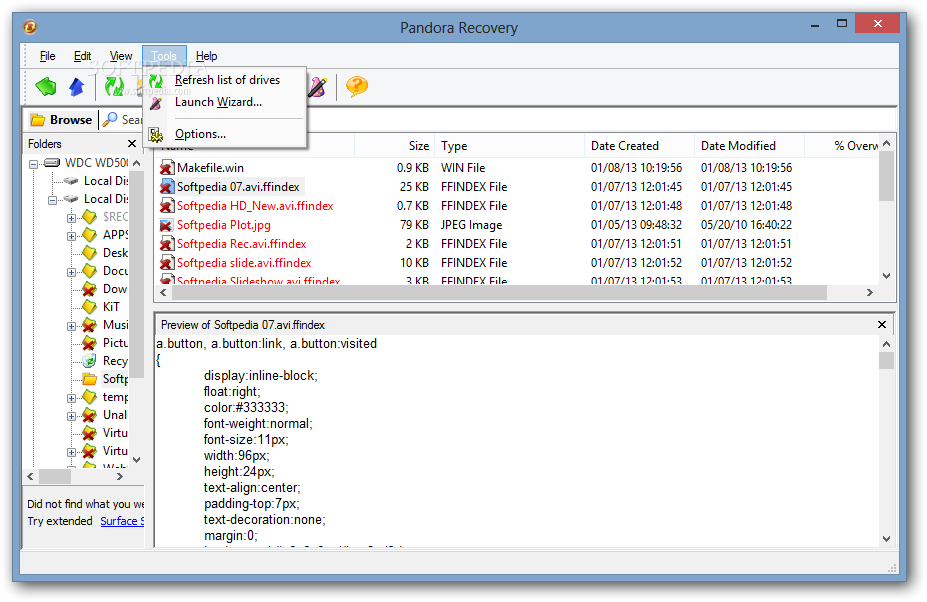Collapse the second Local Disk node
The width and height of the screenshot is (927, 602).
click(52, 200)
